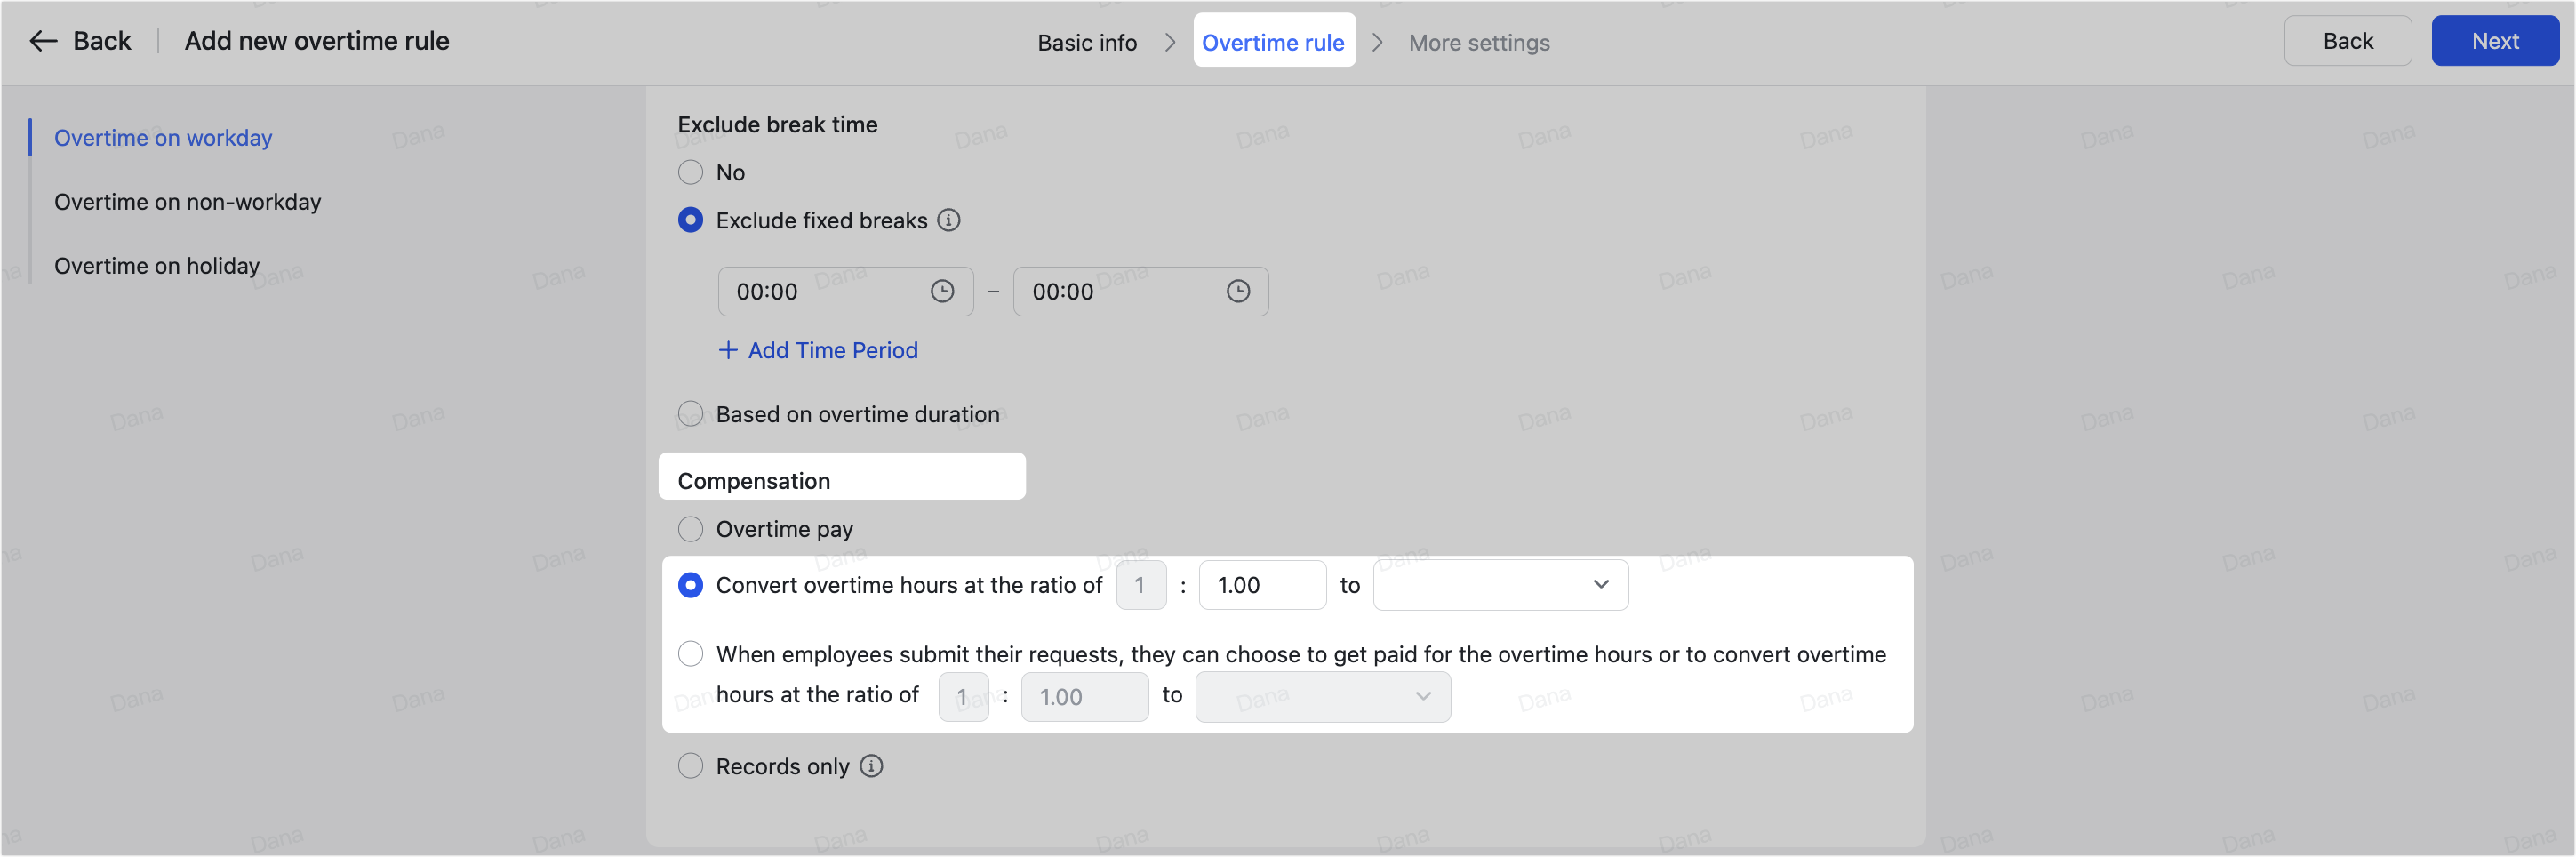
Task: Switch to Overtime on non-workday
Action: [187, 201]
